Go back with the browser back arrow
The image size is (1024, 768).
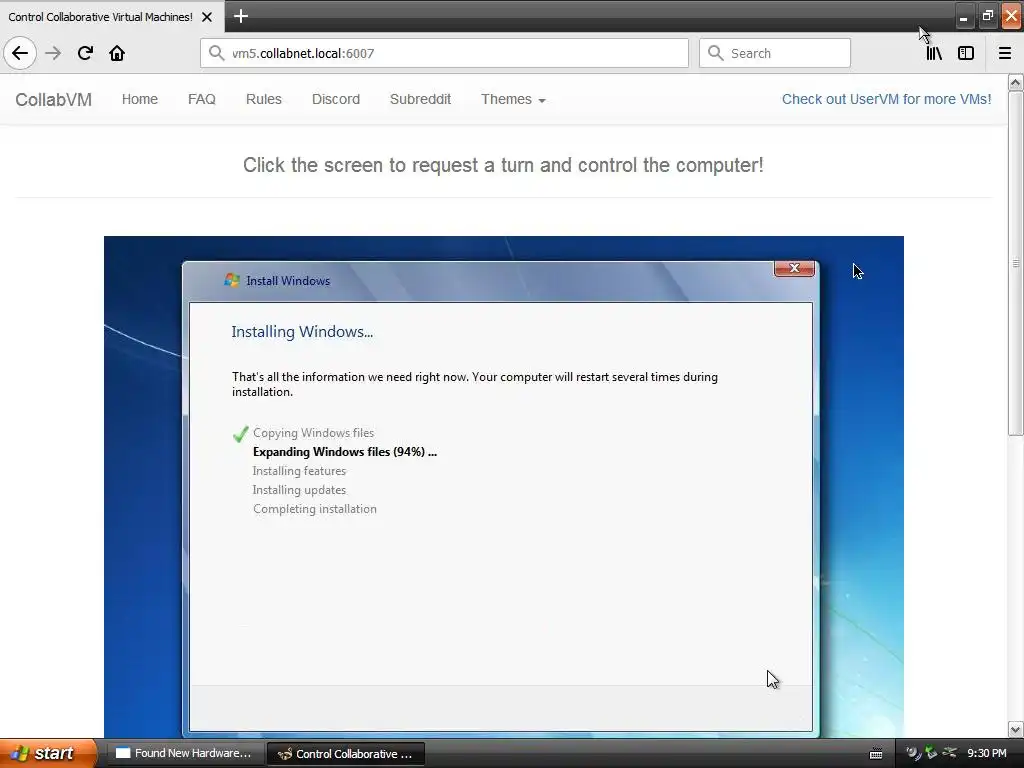point(20,53)
